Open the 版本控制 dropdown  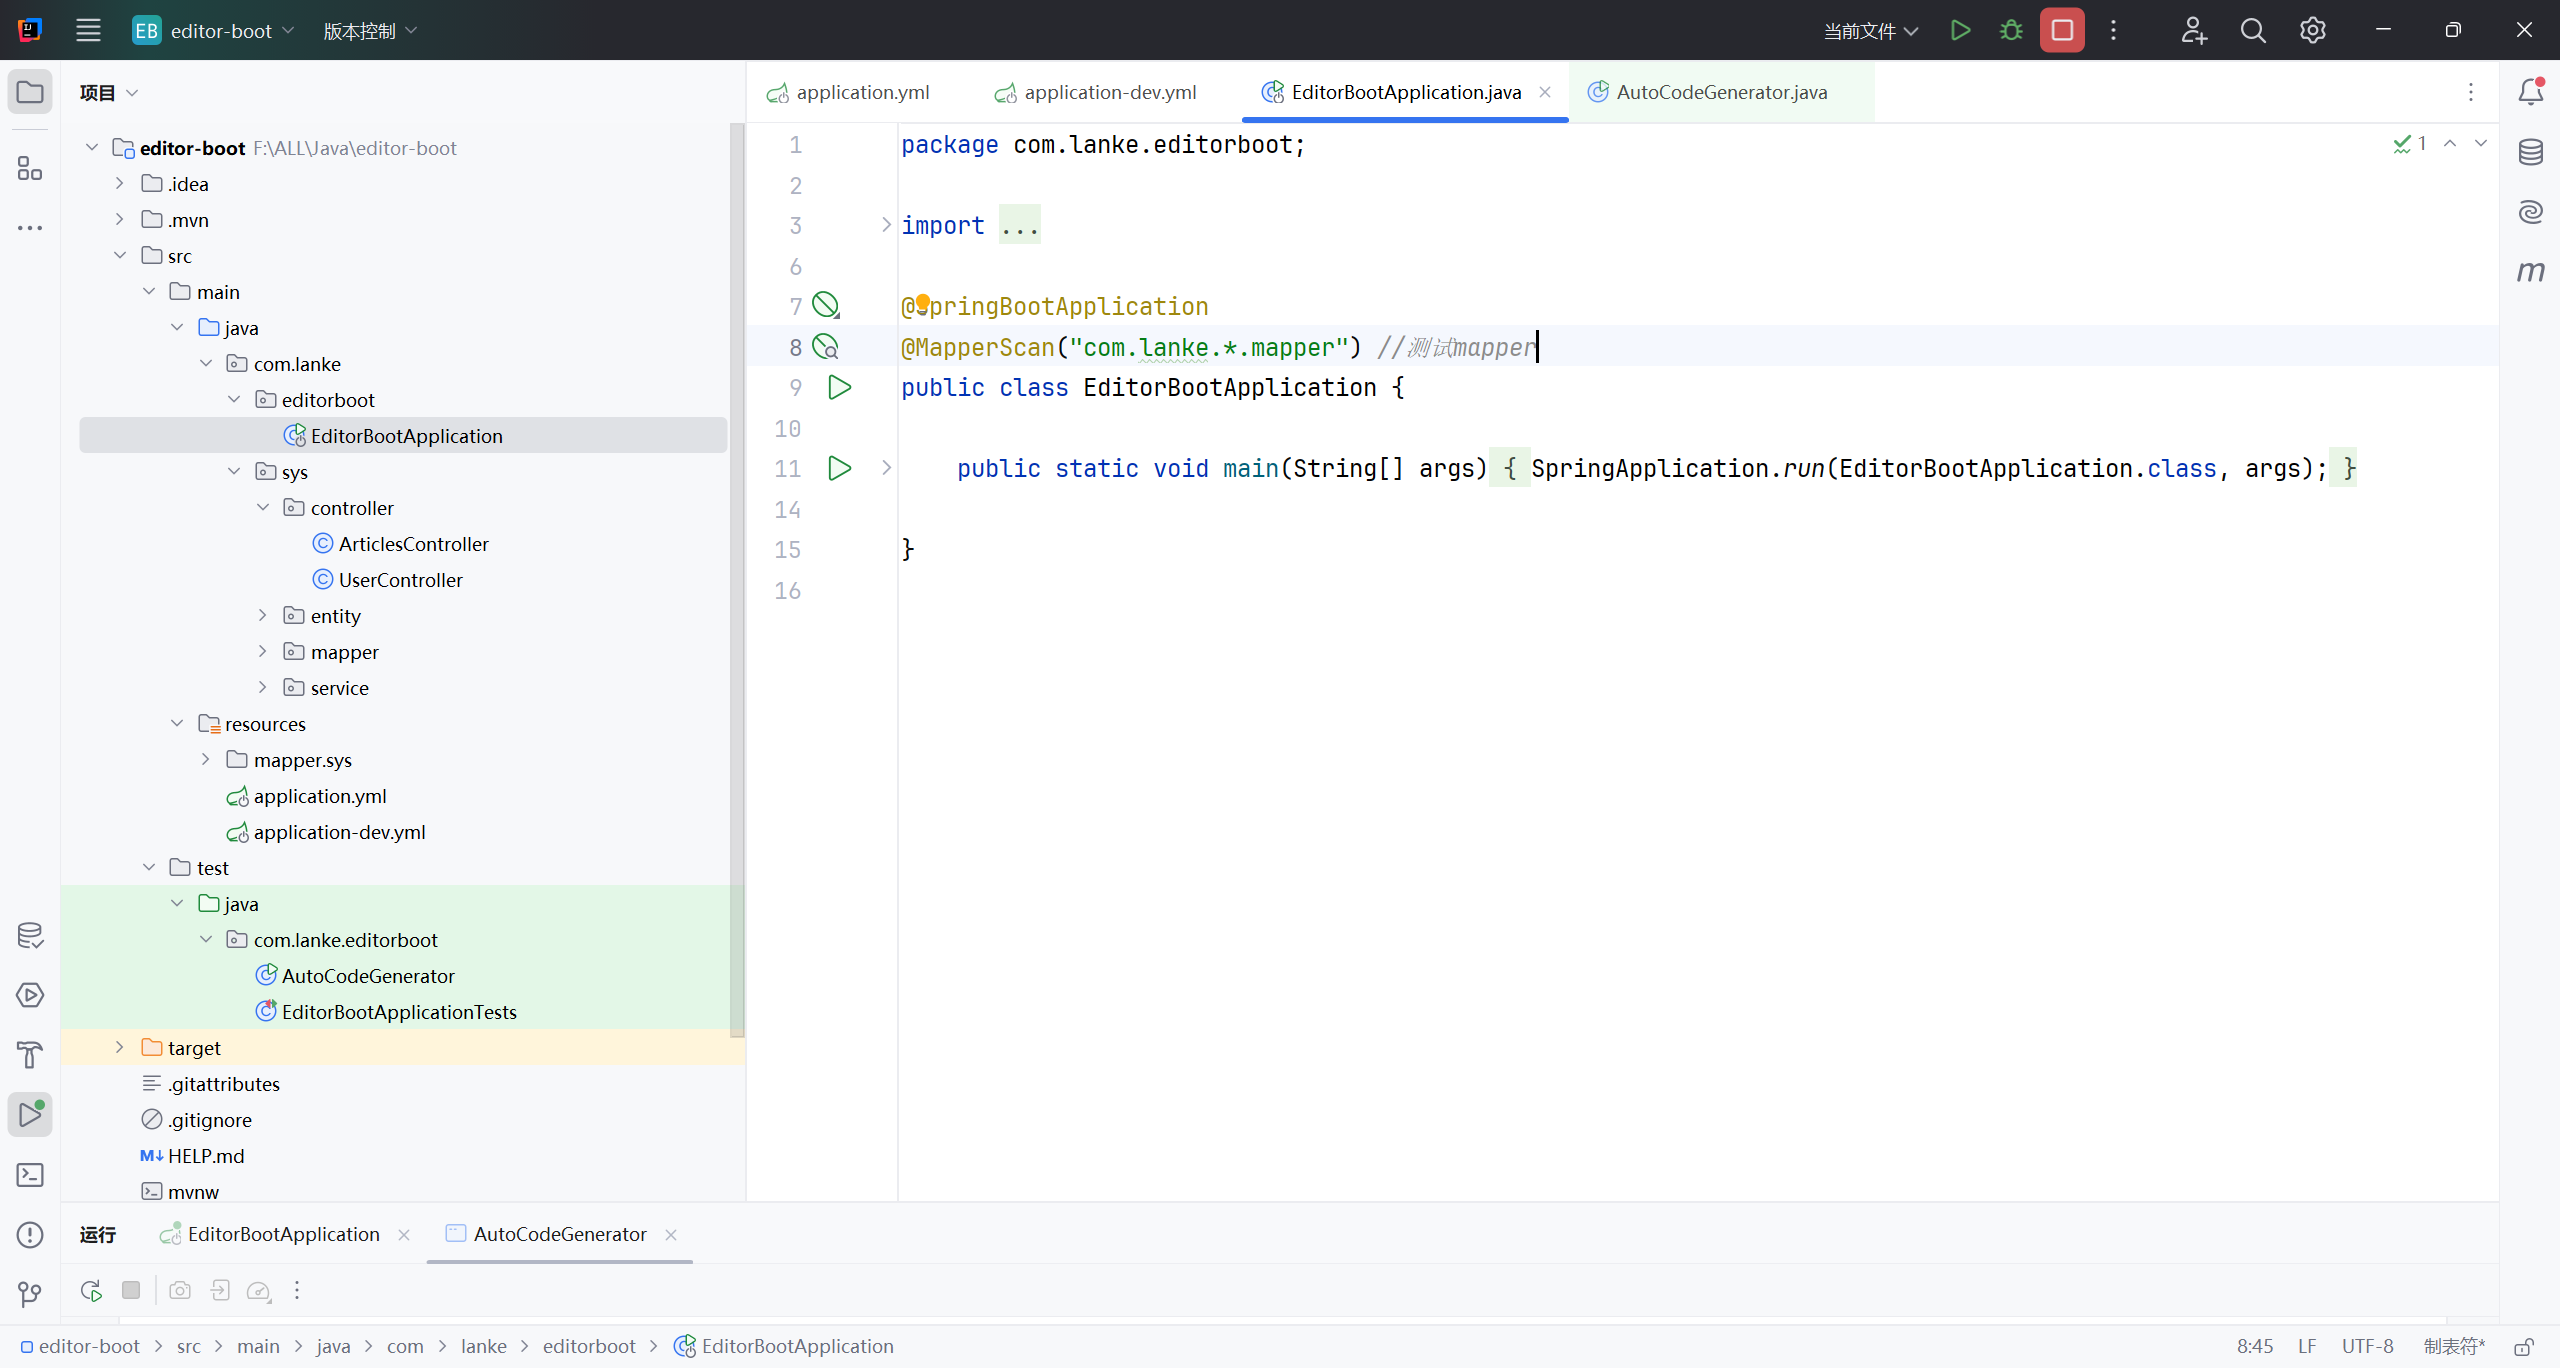370,30
